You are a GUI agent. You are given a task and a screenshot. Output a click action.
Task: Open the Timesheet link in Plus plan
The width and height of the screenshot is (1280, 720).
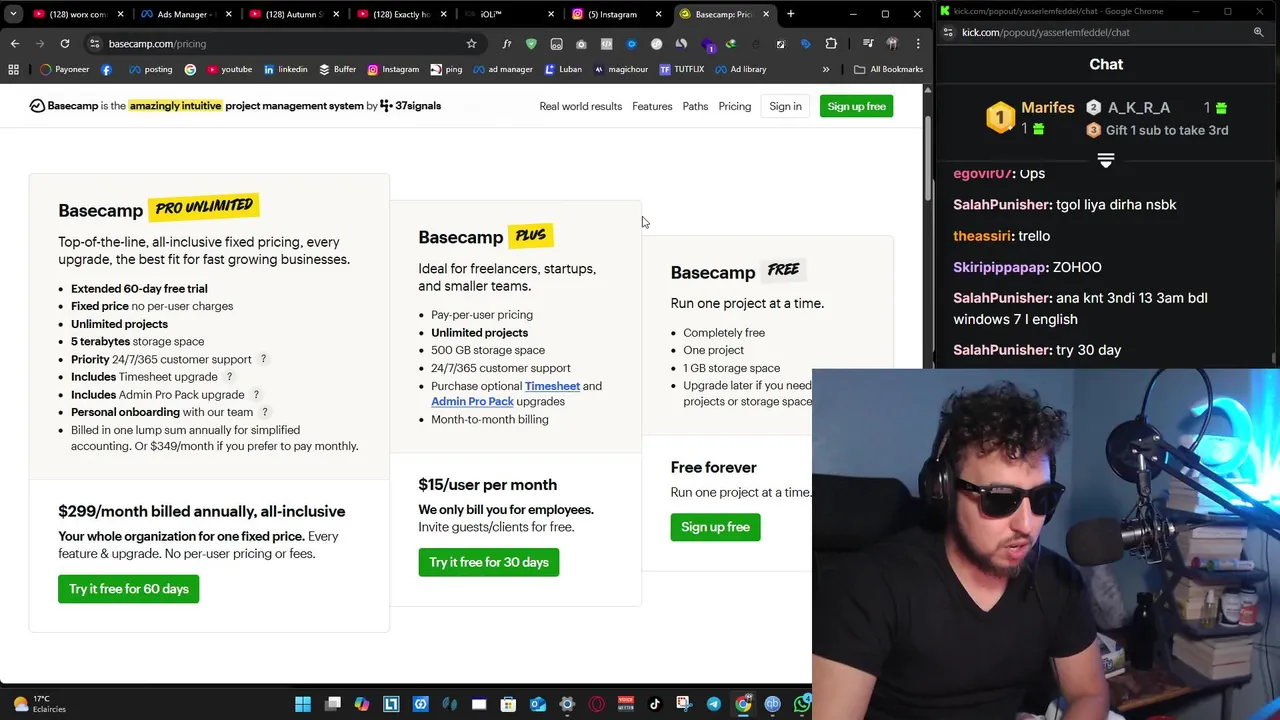(552, 386)
